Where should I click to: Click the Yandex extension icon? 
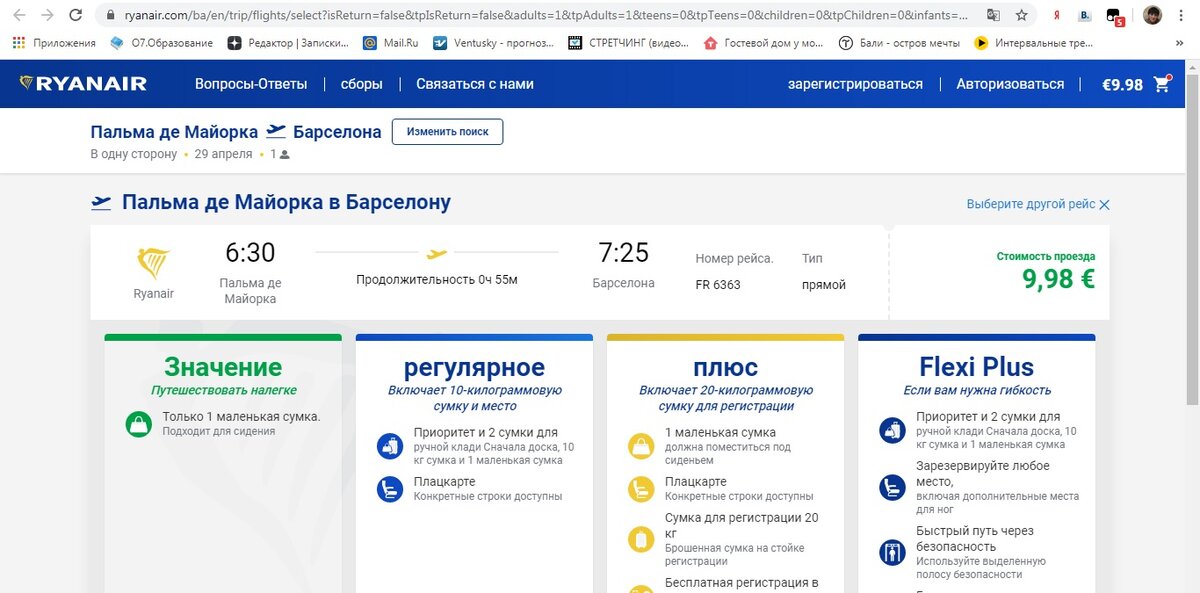(x=1058, y=15)
